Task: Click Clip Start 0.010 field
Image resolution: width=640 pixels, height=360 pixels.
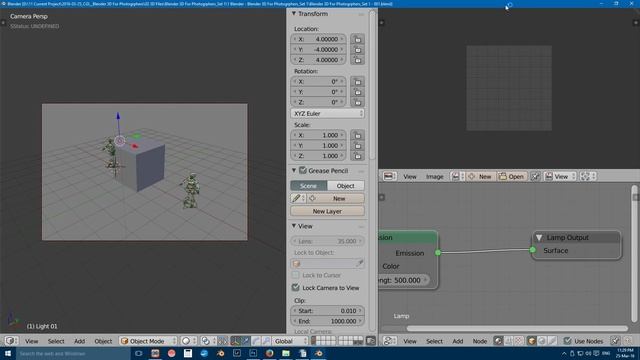Action: click(327, 311)
